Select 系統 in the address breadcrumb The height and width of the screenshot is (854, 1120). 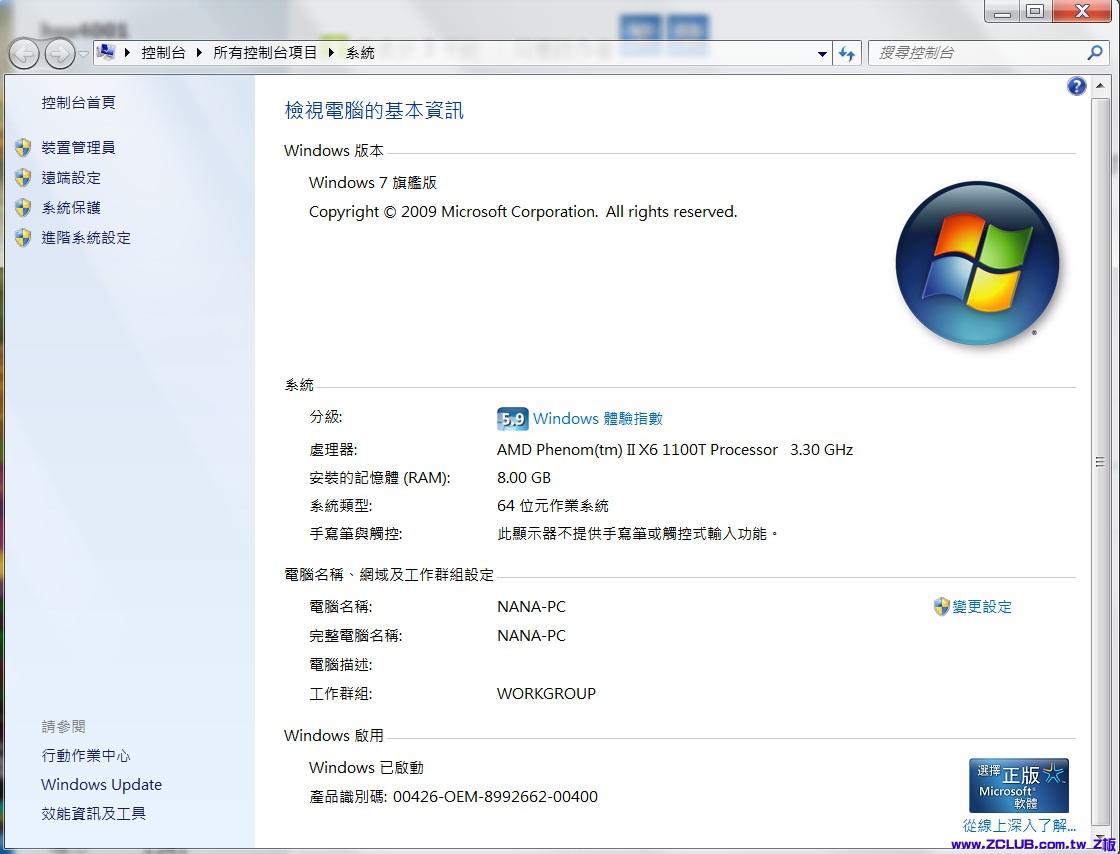(x=360, y=53)
